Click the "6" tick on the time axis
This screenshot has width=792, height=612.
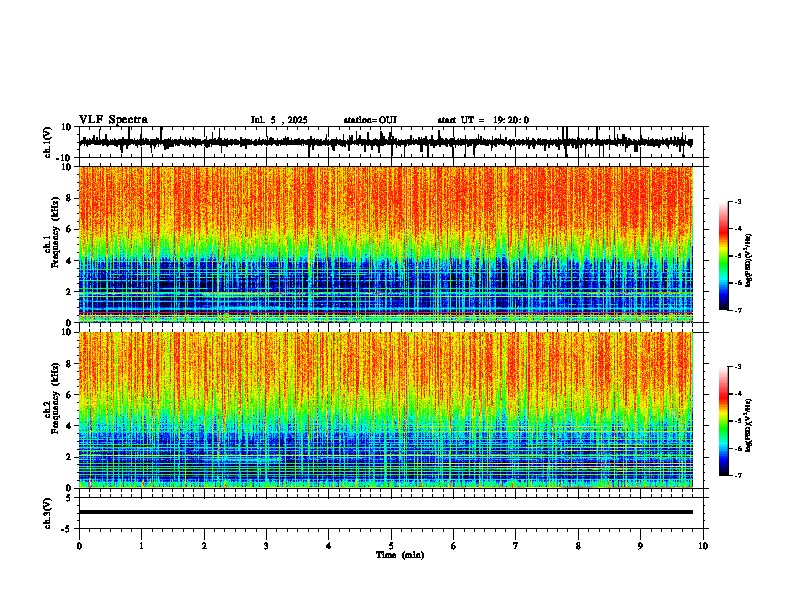point(454,546)
